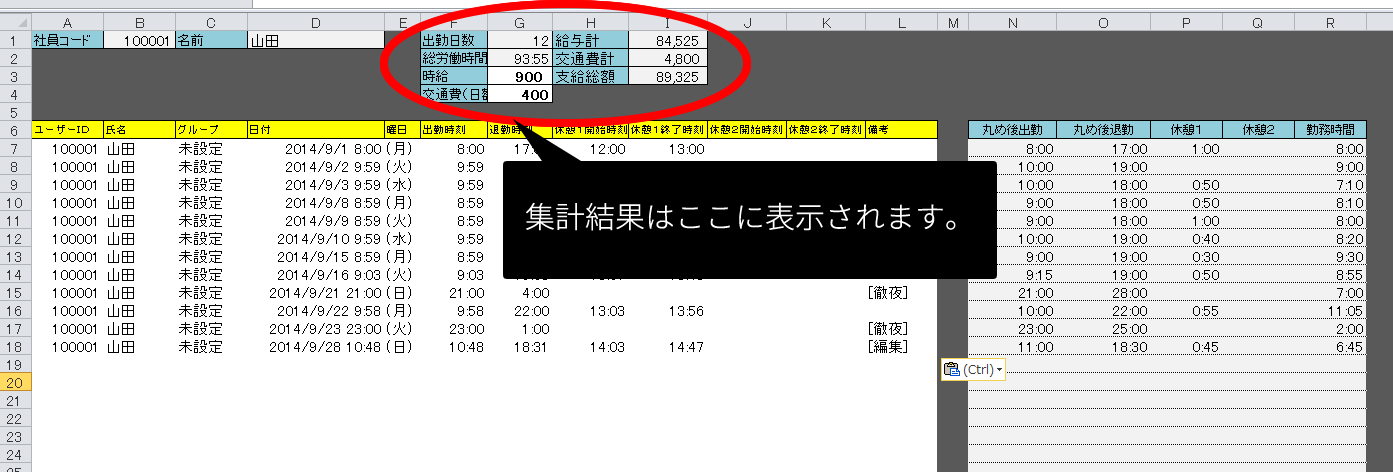Click the 休憩2 heading in the right table
Viewport: 1393px width, 472px height.
pos(1258,130)
